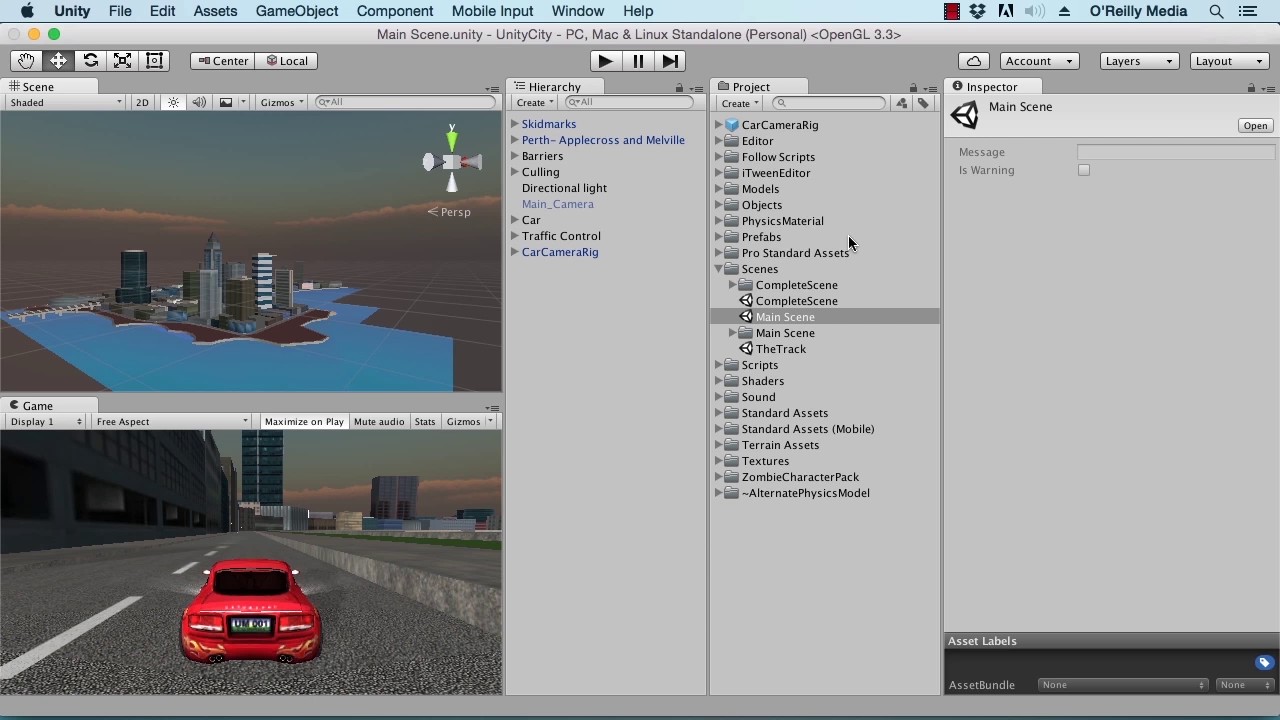This screenshot has width=1280, height=720.
Task: Expand the Scripts folder
Action: [719, 365]
